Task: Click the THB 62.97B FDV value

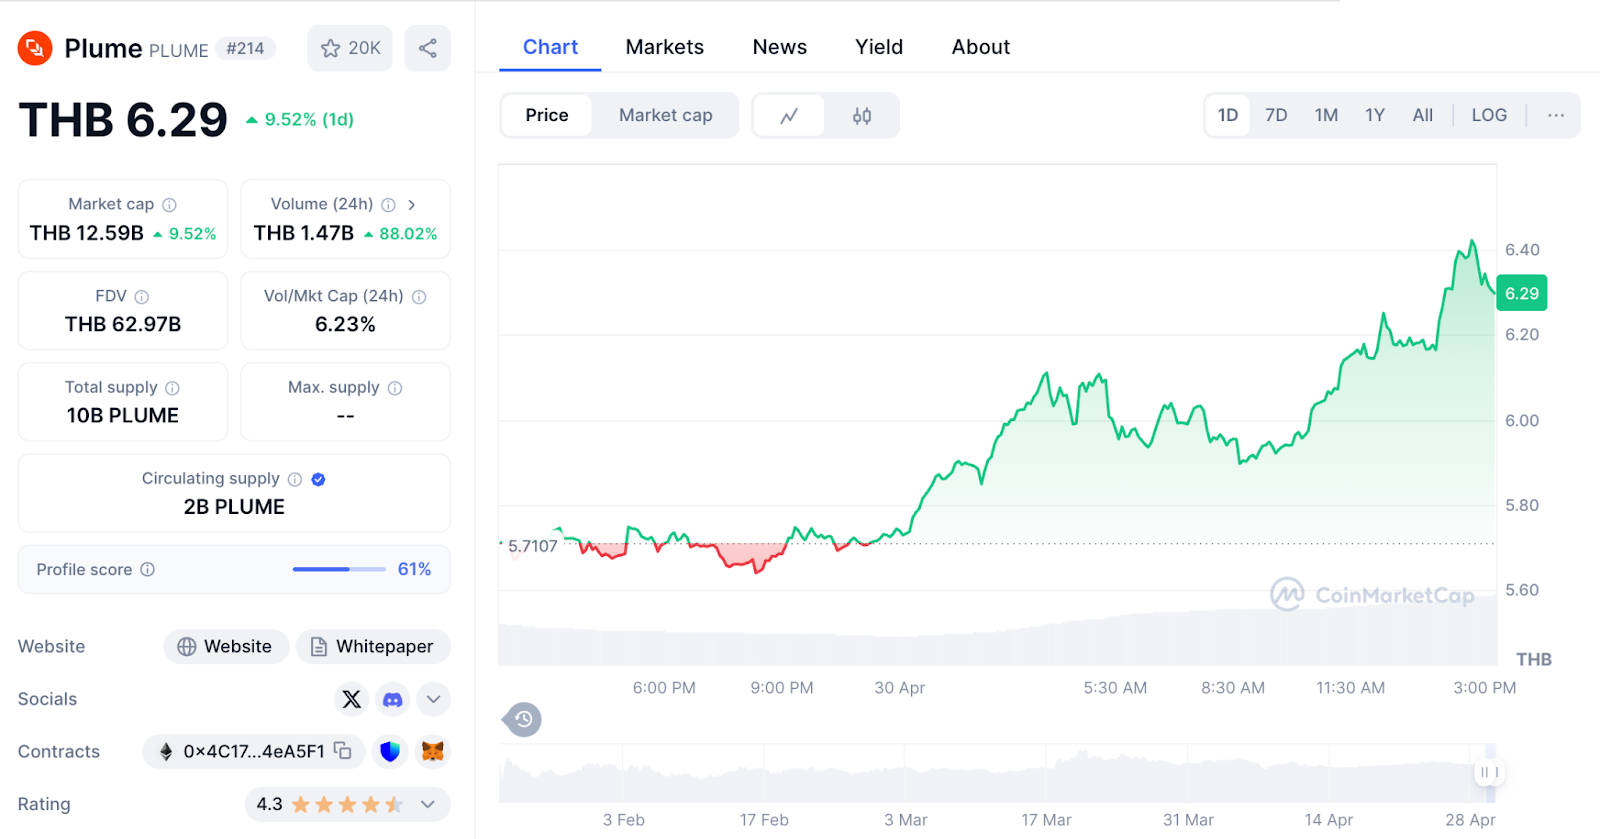Action: click(x=123, y=324)
